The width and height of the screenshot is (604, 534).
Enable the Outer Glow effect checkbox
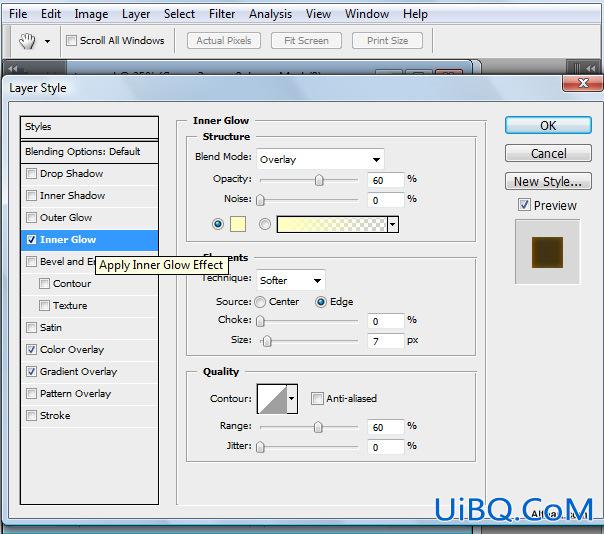coord(31,217)
